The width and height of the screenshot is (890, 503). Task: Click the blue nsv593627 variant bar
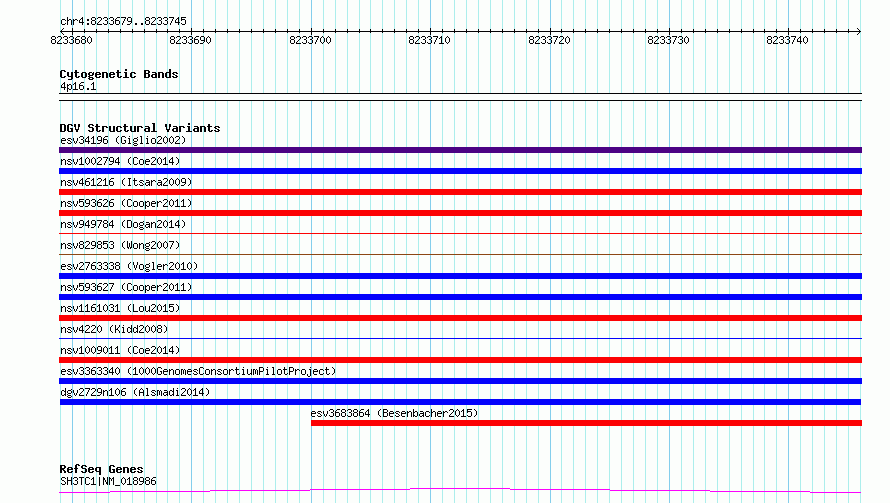460,297
